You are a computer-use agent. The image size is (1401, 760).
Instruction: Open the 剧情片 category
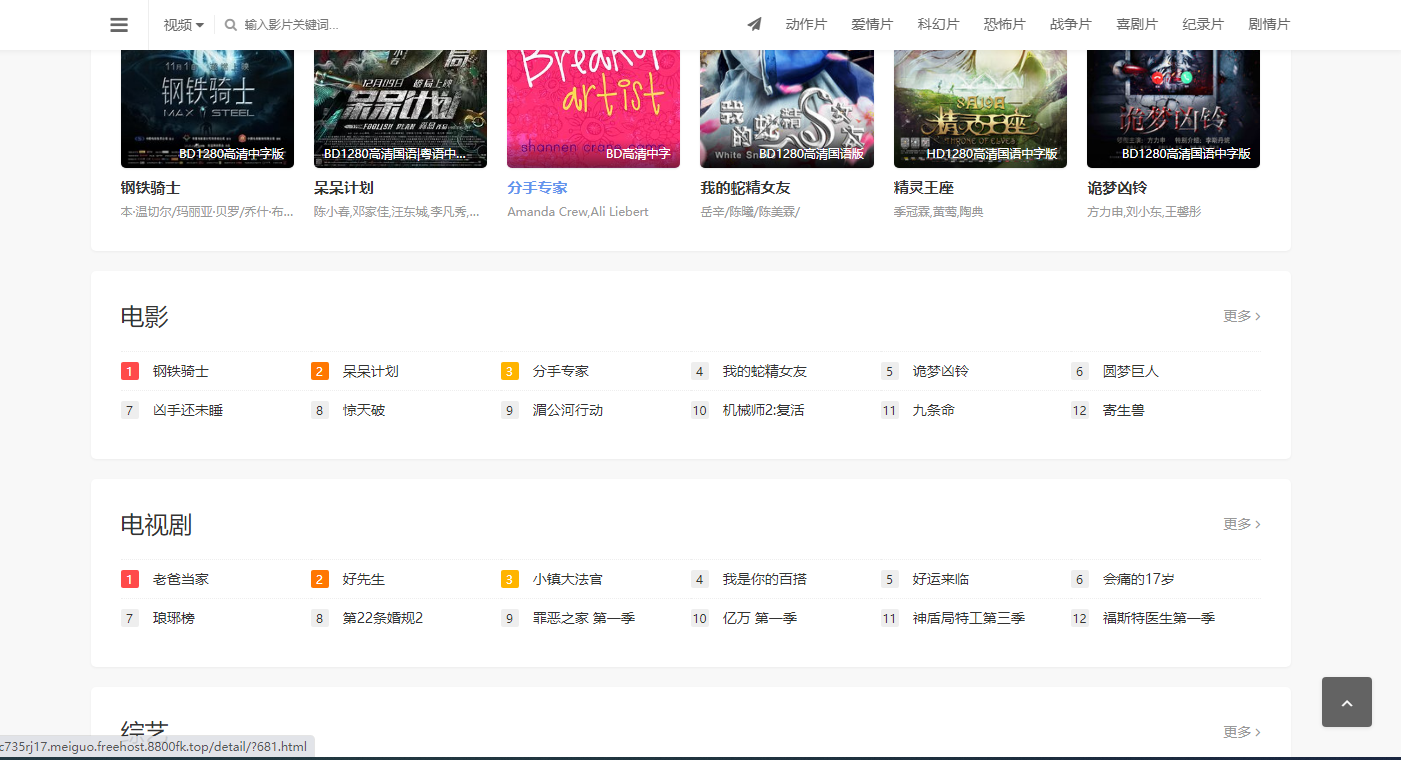point(1269,24)
